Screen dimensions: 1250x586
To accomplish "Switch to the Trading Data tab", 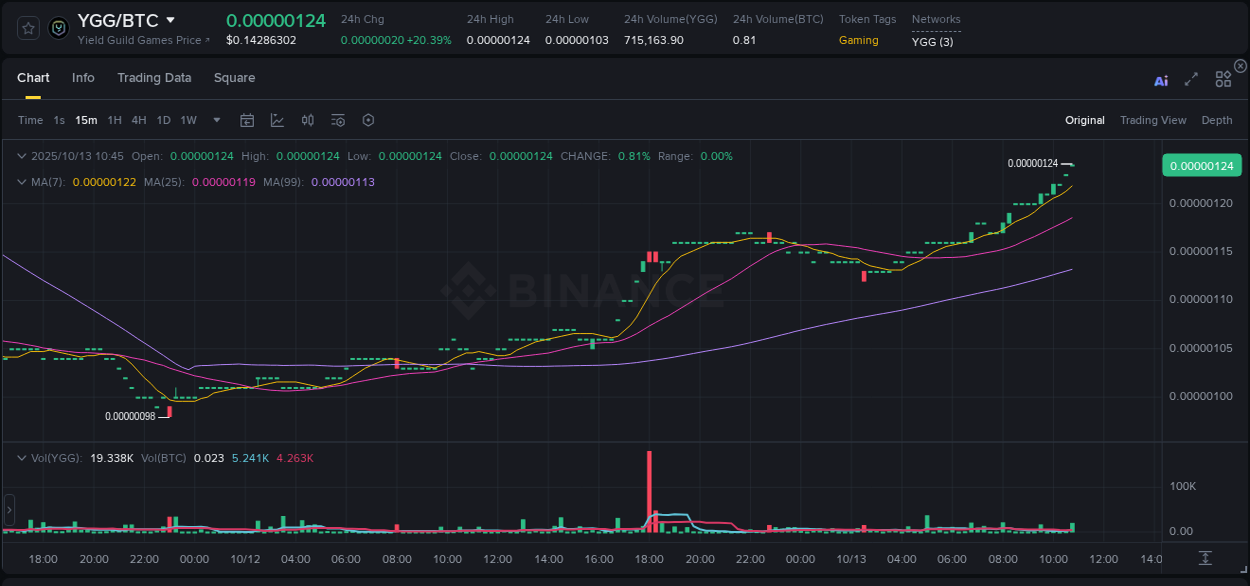I will pyautogui.click(x=154, y=77).
